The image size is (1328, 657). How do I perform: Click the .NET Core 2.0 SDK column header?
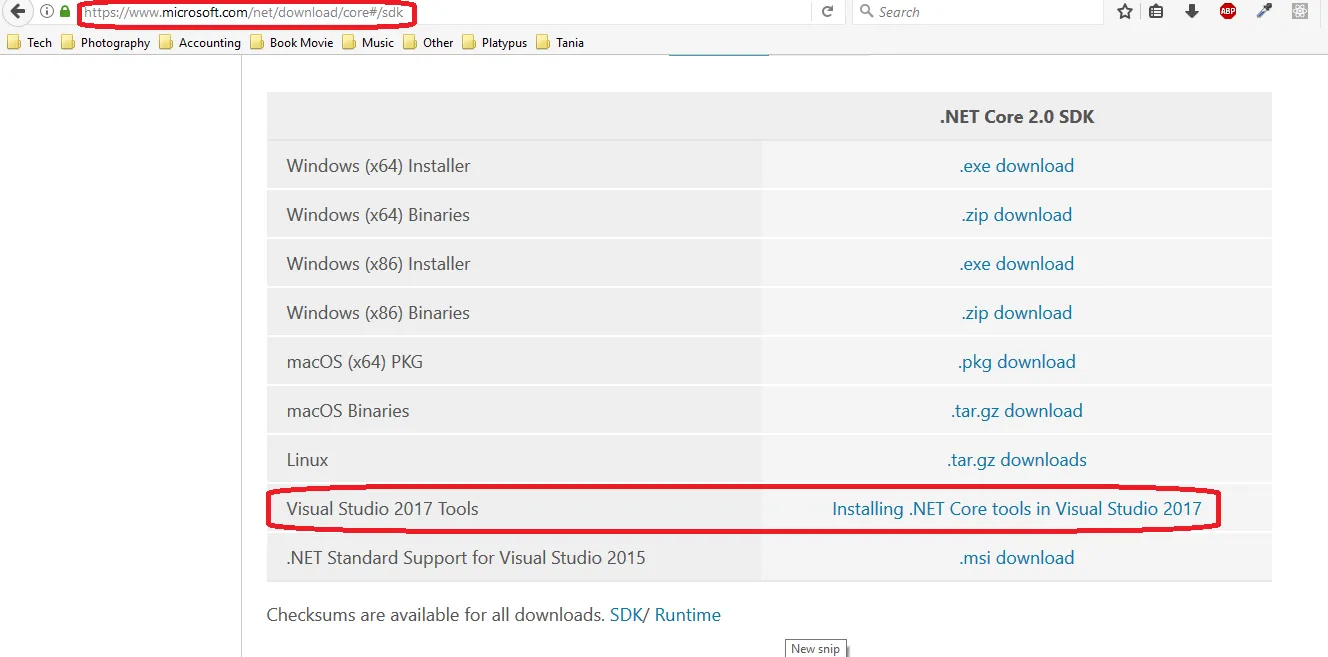click(1016, 117)
